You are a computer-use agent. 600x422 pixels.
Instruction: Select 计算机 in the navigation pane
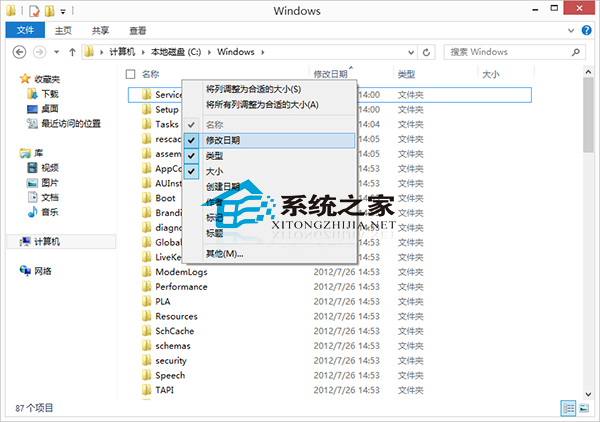pos(61,241)
